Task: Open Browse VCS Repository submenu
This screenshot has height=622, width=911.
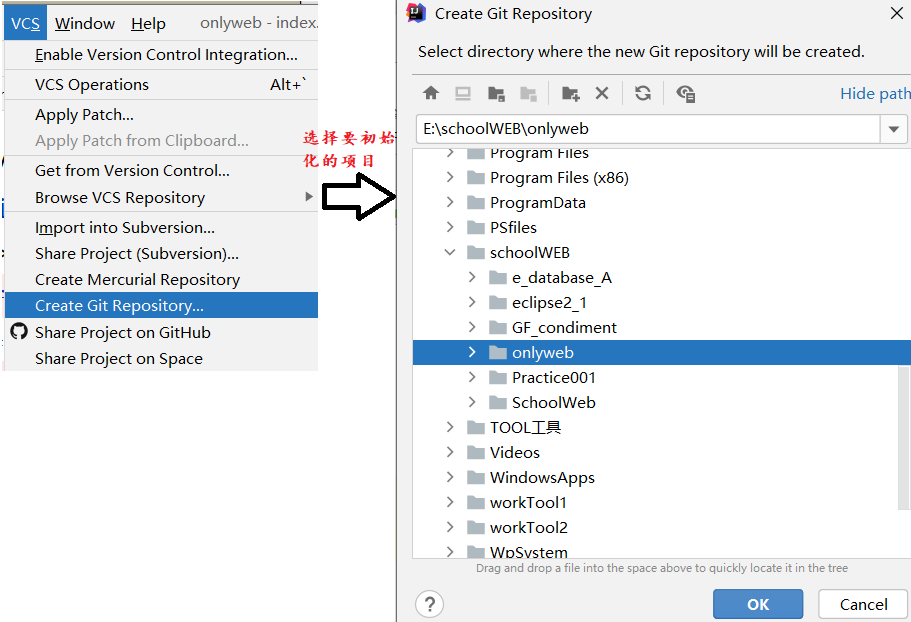Action: 161,197
